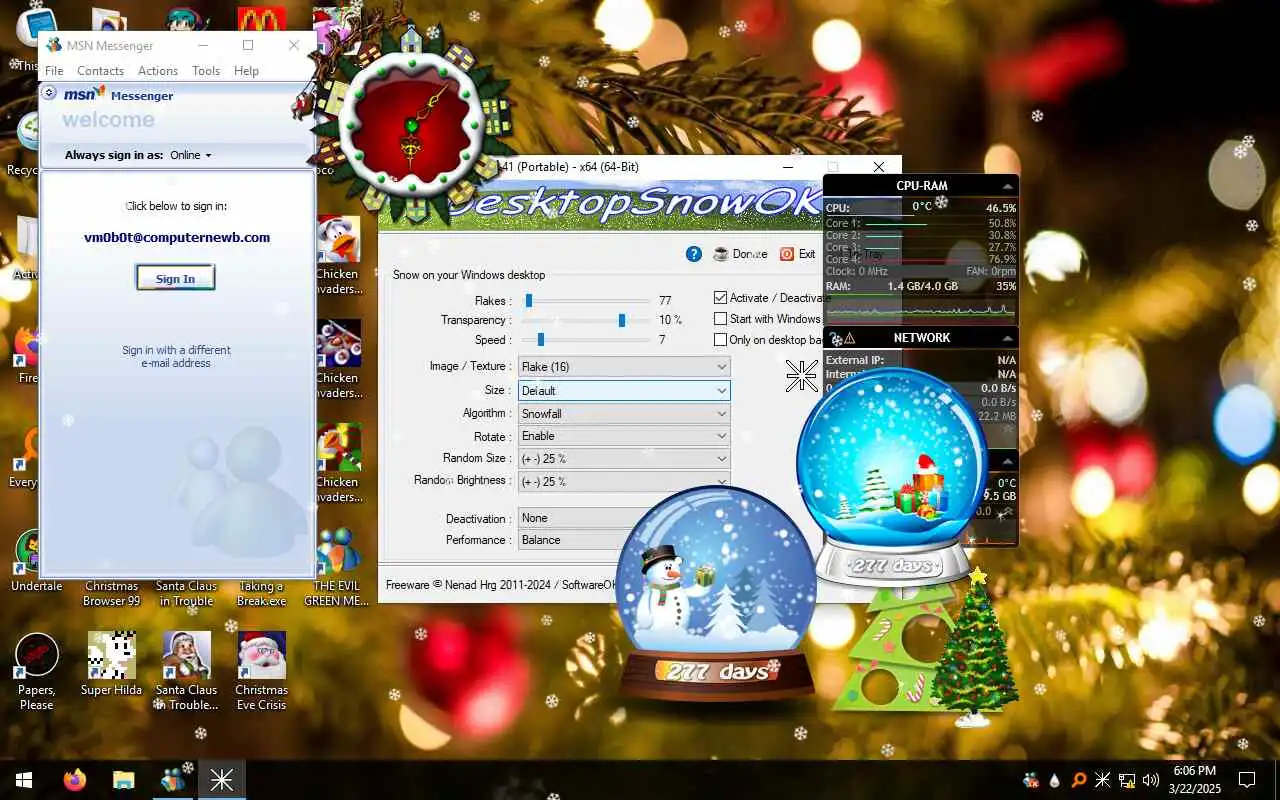Image resolution: width=1280 pixels, height=800 pixels.
Task: Open the Image / Texture Flake (16) dropdown
Action: tap(624, 367)
